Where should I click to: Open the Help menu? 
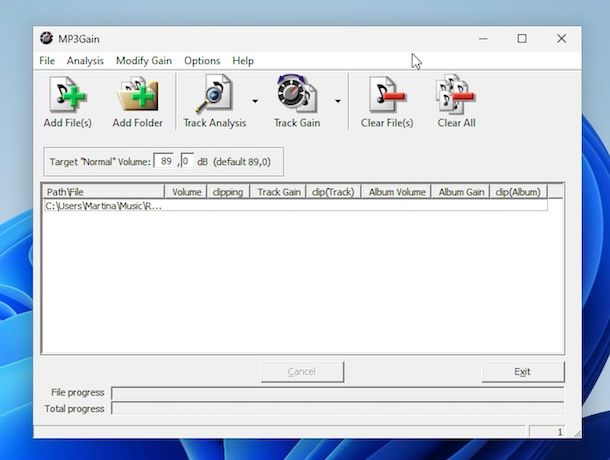(243, 61)
